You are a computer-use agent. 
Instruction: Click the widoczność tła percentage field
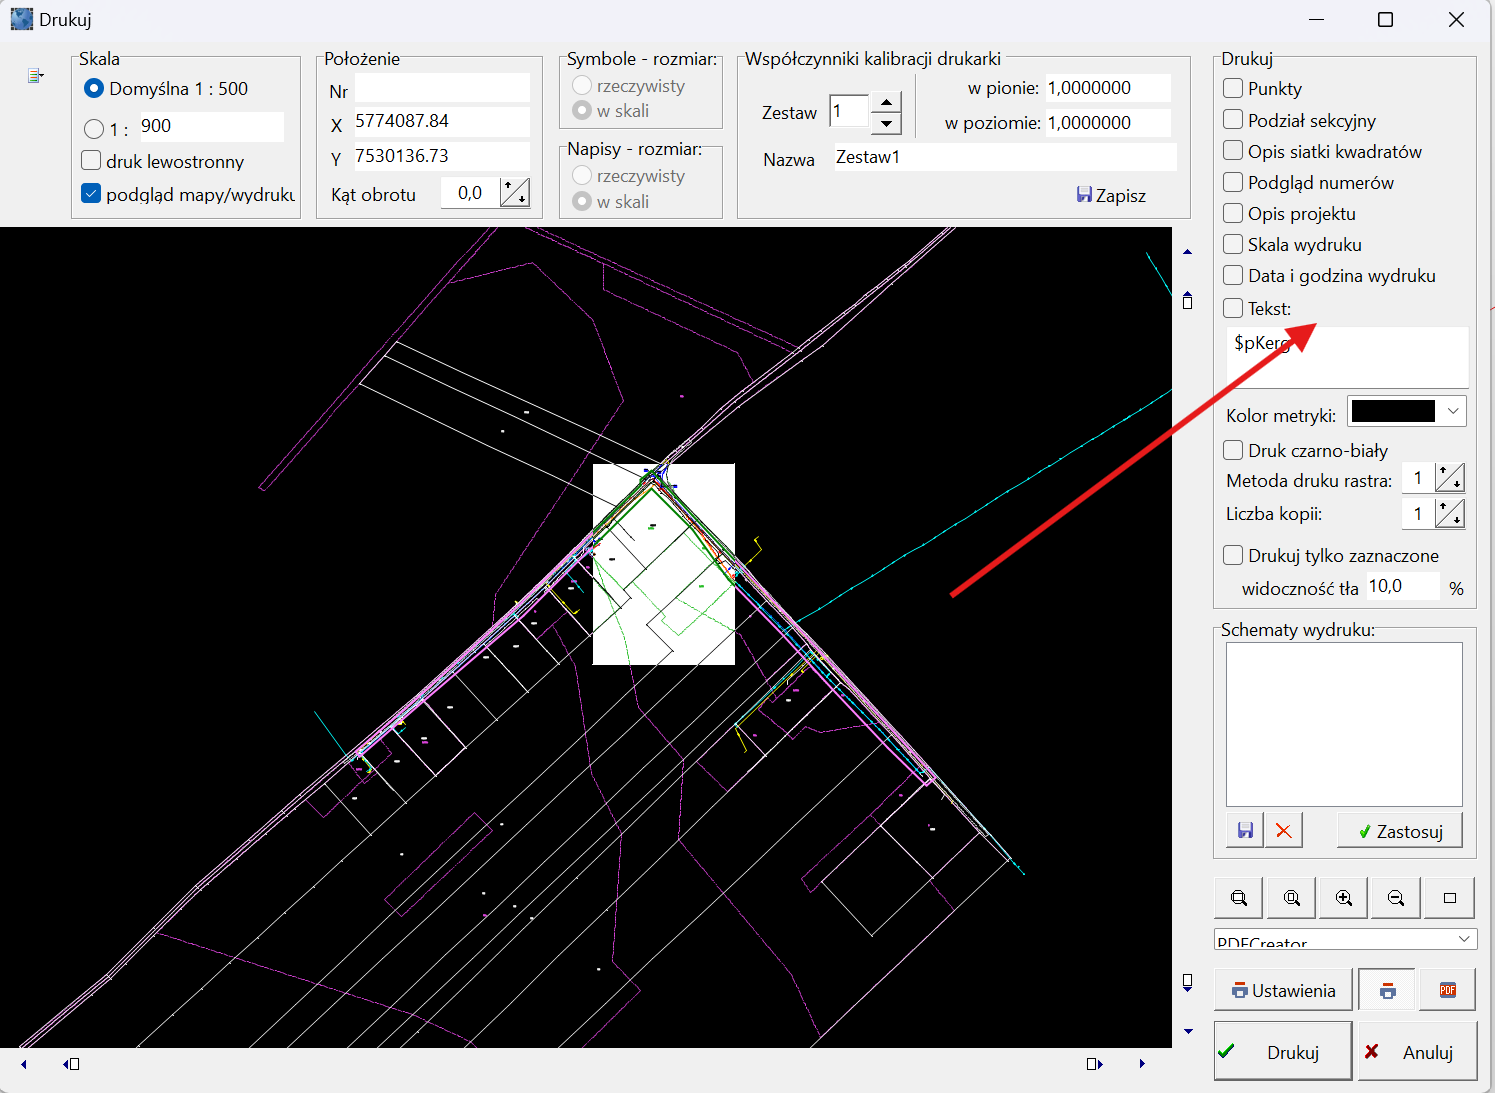tap(1403, 586)
